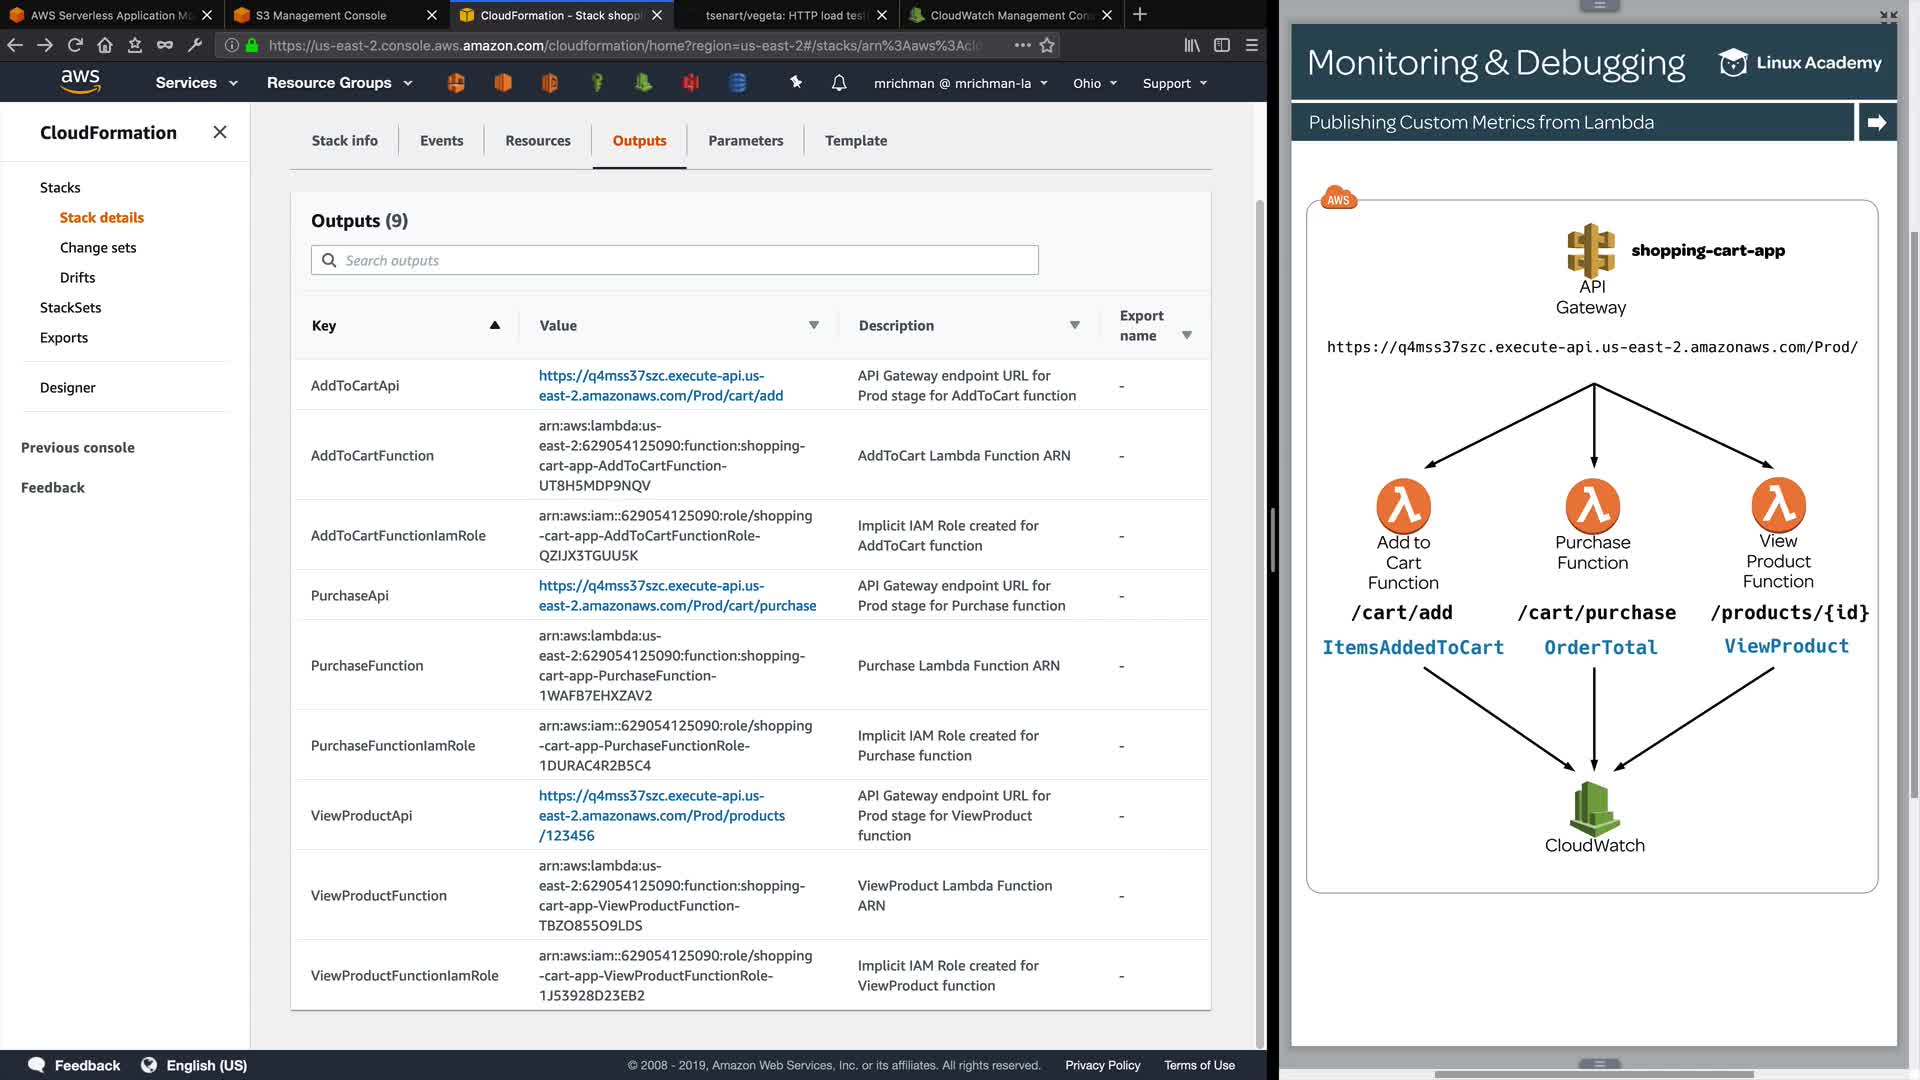Open the Template tab
Image resolution: width=1920 pixels, height=1080 pixels.
tap(856, 141)
